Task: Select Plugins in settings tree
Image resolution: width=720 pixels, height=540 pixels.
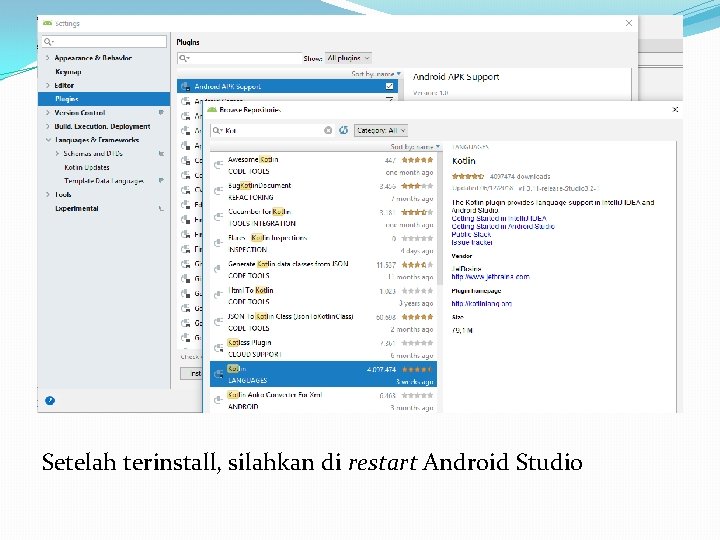Action: pos(104,99)
